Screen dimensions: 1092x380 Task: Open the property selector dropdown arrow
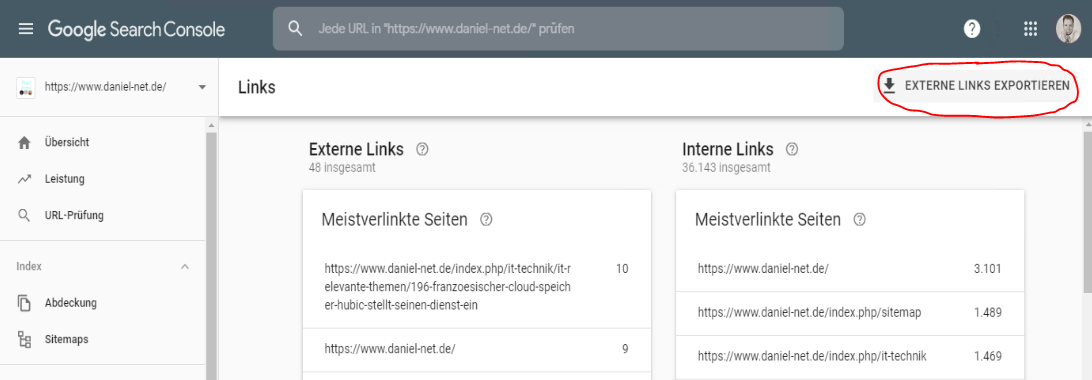(202, 87)
